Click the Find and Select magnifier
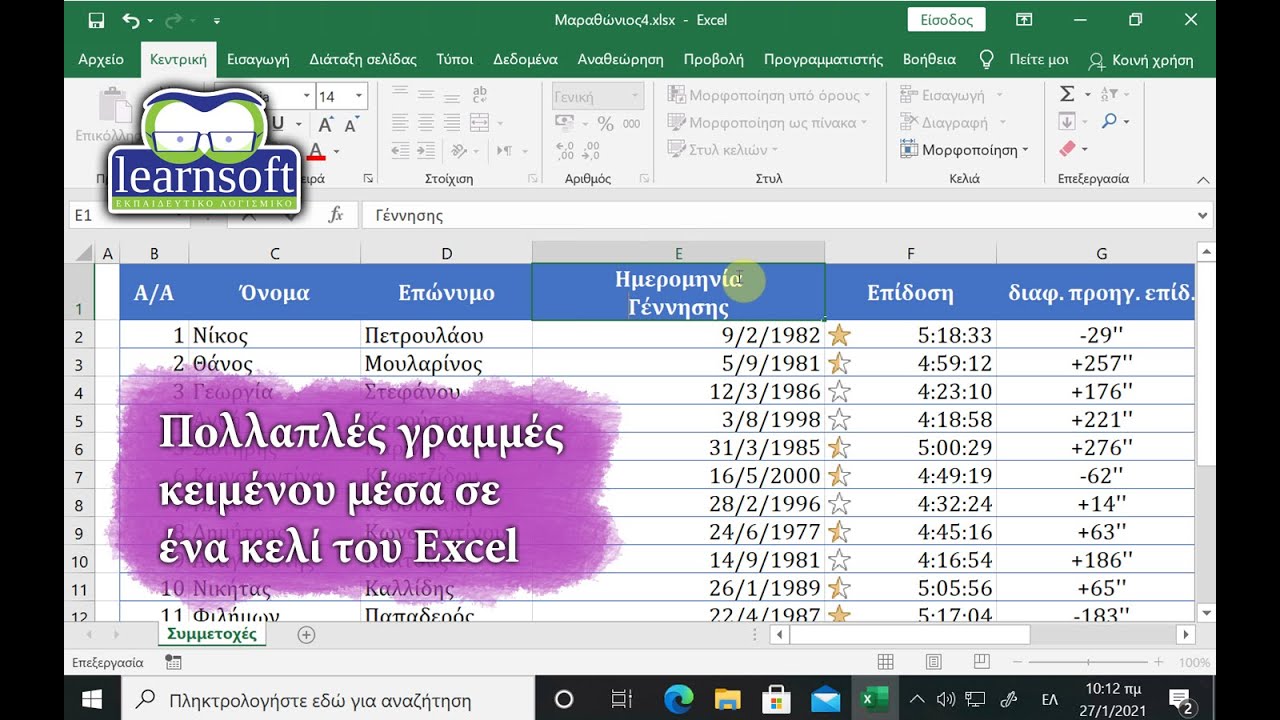The height and width of the screenshot is (720, 1280). click(1109, 122)
